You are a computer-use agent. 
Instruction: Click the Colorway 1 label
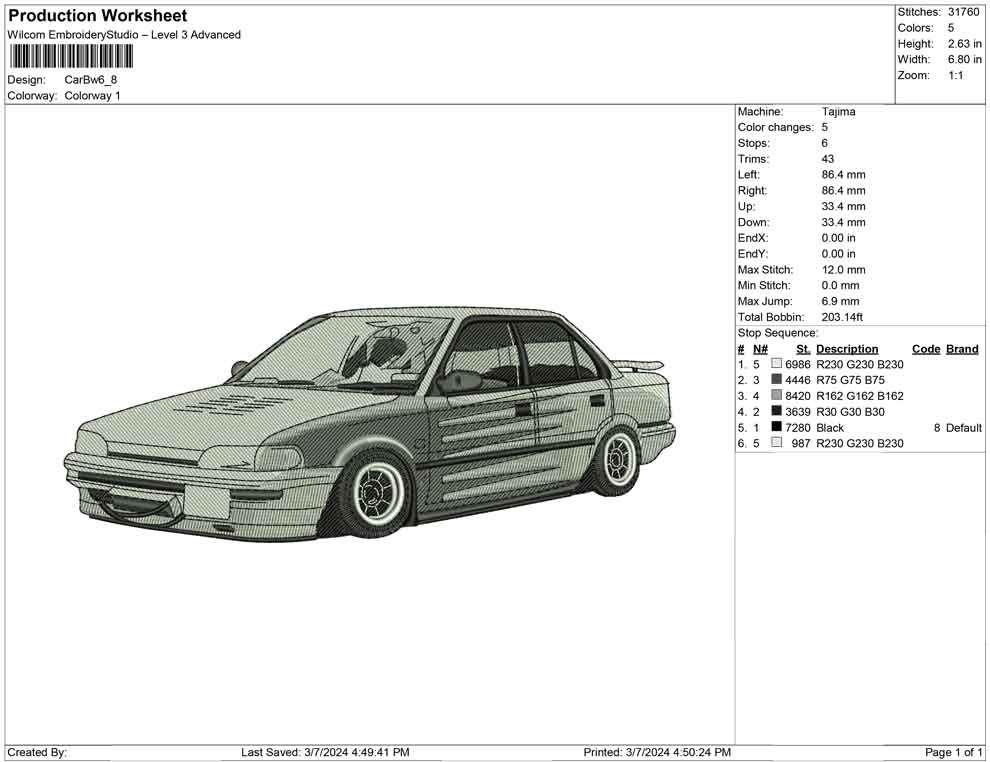(95, 96)
